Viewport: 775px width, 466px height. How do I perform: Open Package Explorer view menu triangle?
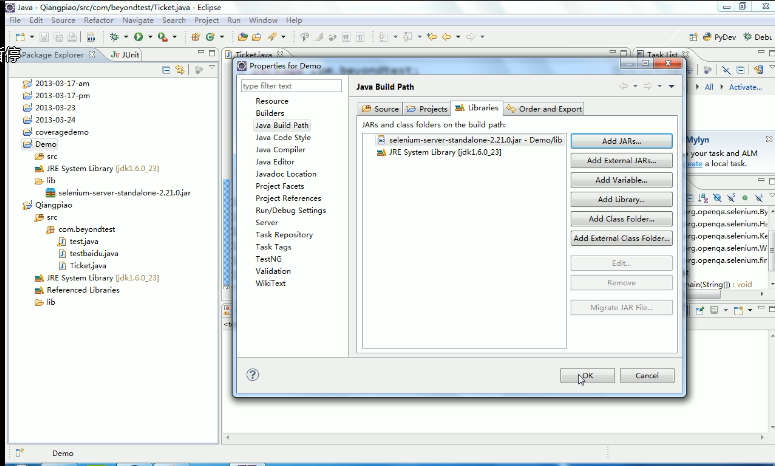(x=212, y=67)
